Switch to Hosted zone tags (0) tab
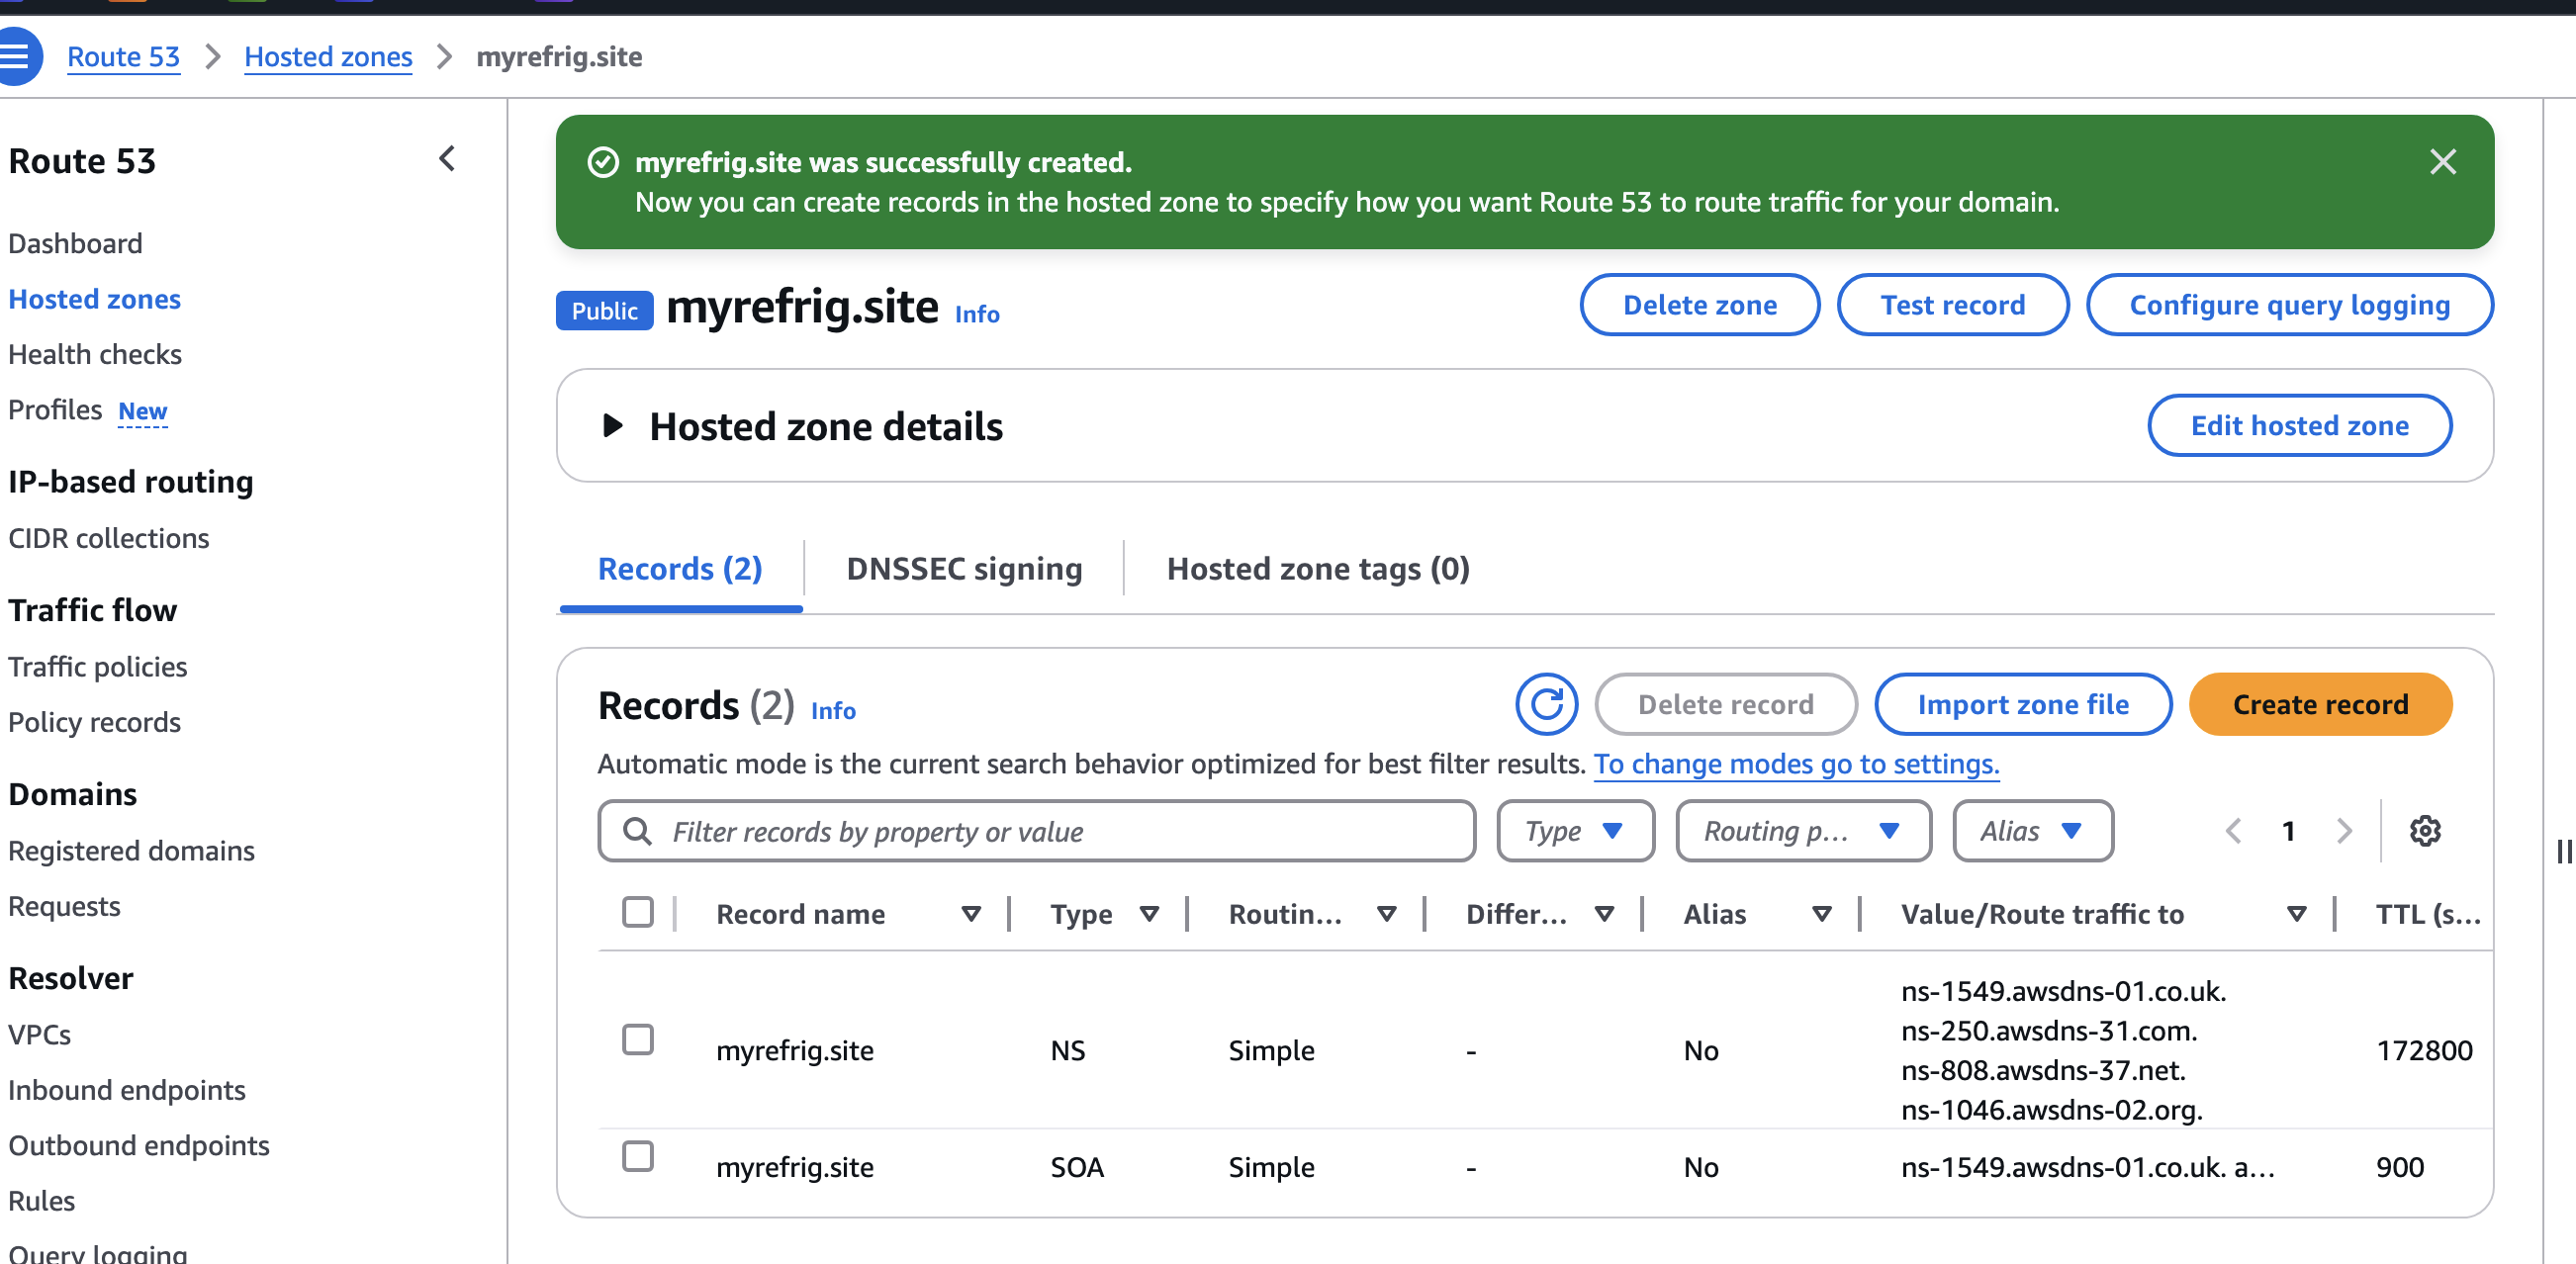 point(1318,569)
